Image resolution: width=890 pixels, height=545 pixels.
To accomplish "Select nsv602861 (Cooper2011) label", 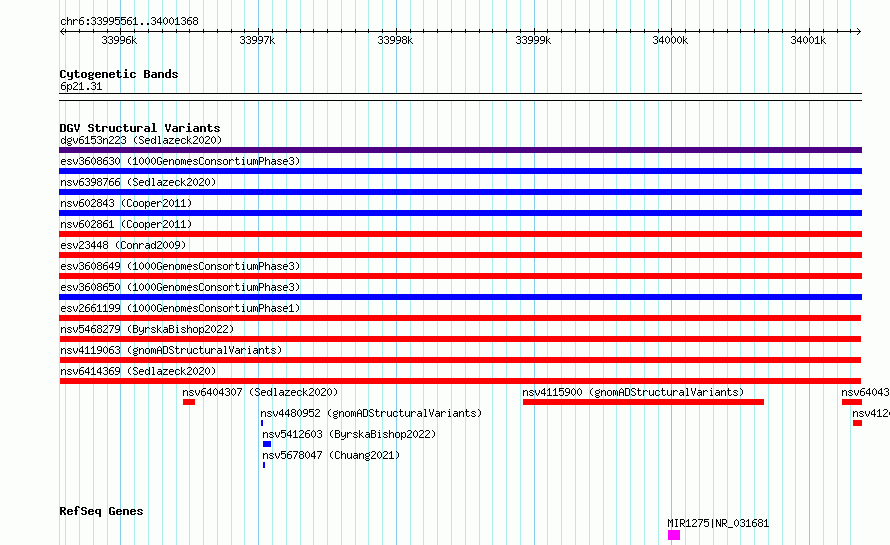I will pyautogui.click(x=126, y=224).
